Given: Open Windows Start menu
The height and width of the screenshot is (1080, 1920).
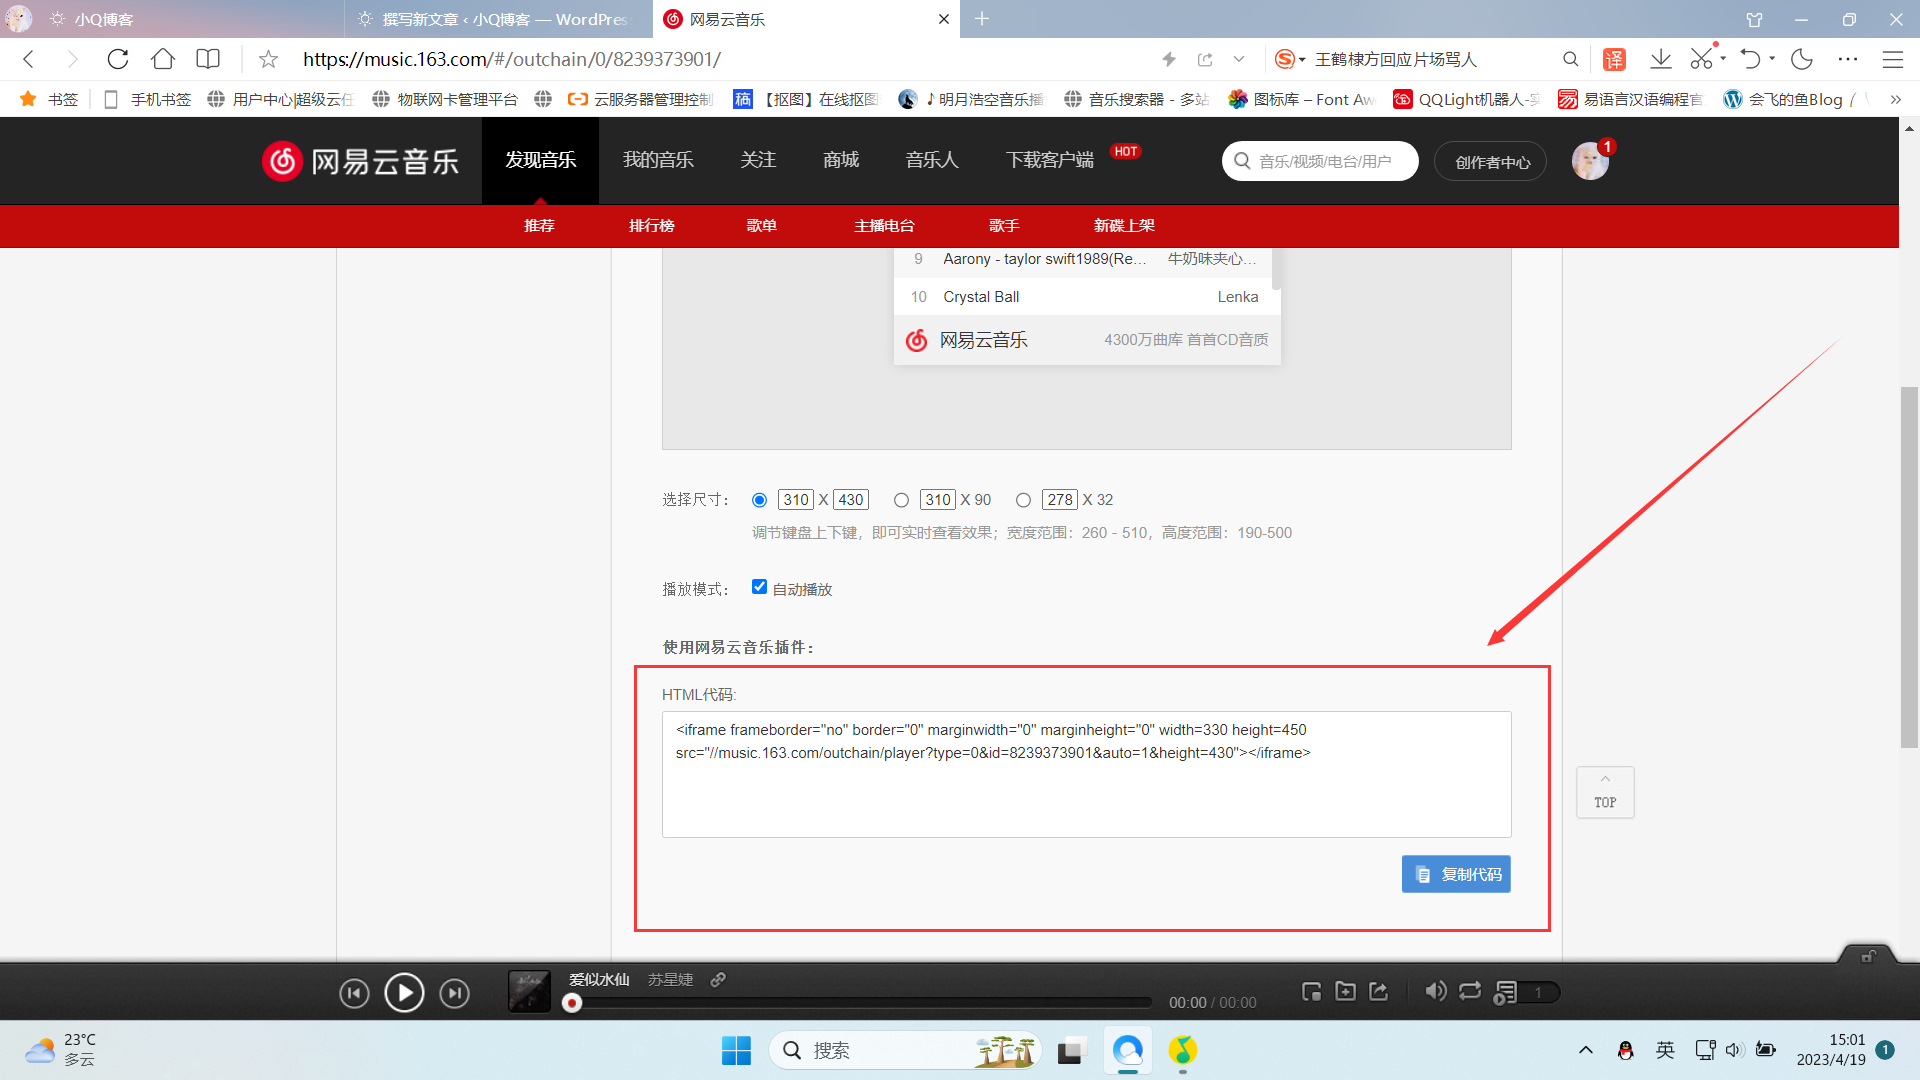Looking at the screenshot, I should (736, 1050).
